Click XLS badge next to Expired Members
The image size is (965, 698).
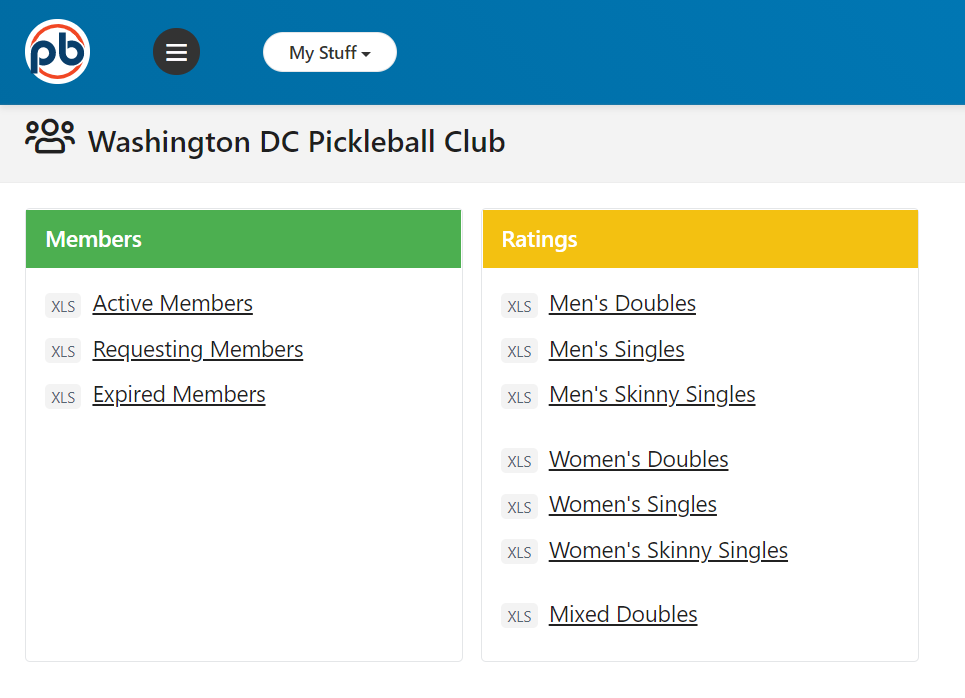tap(63, 397)
